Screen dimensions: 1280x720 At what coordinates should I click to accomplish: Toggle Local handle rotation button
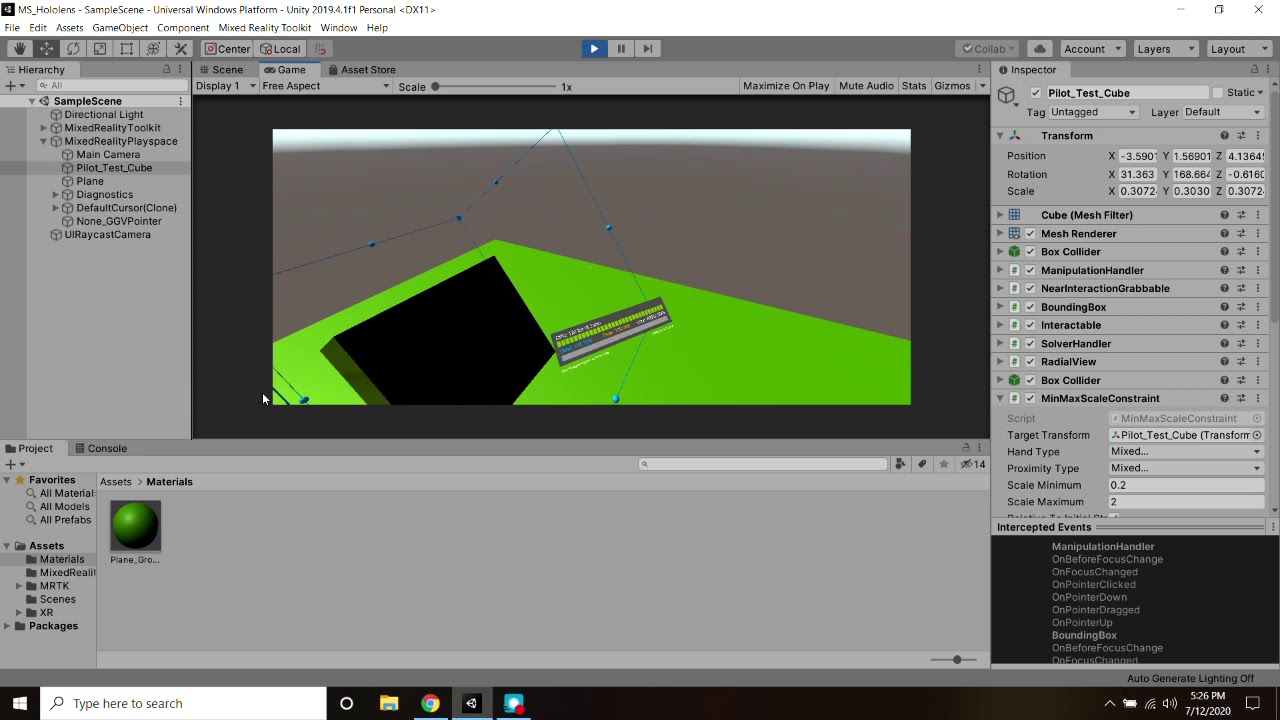coord(280,49)
